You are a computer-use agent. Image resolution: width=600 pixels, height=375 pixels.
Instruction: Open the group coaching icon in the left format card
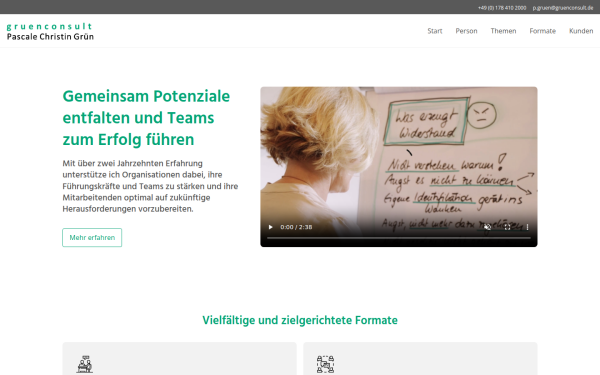click(84, 365)
